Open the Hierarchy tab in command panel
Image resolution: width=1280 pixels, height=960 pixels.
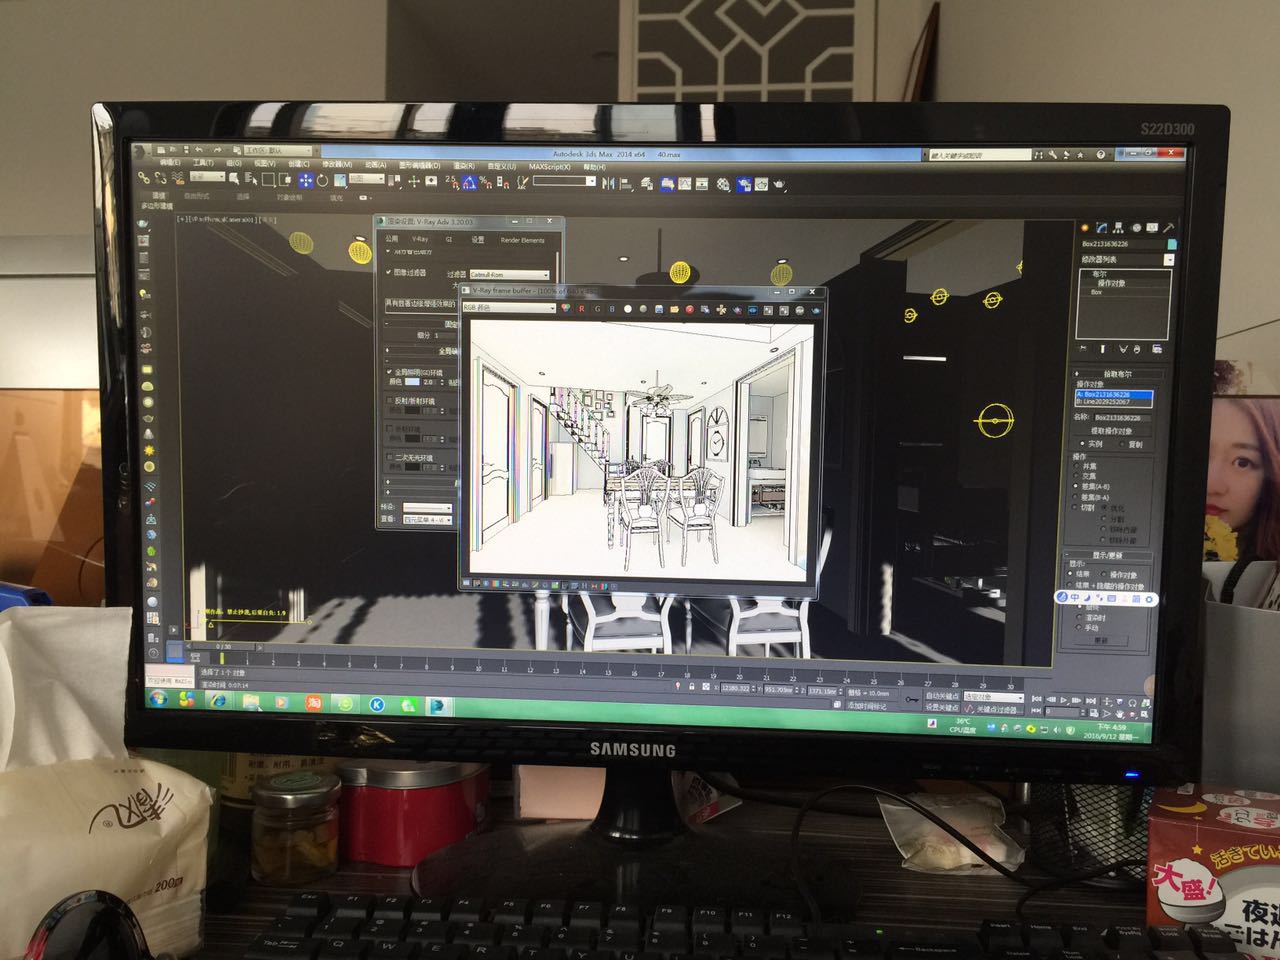1118,228
